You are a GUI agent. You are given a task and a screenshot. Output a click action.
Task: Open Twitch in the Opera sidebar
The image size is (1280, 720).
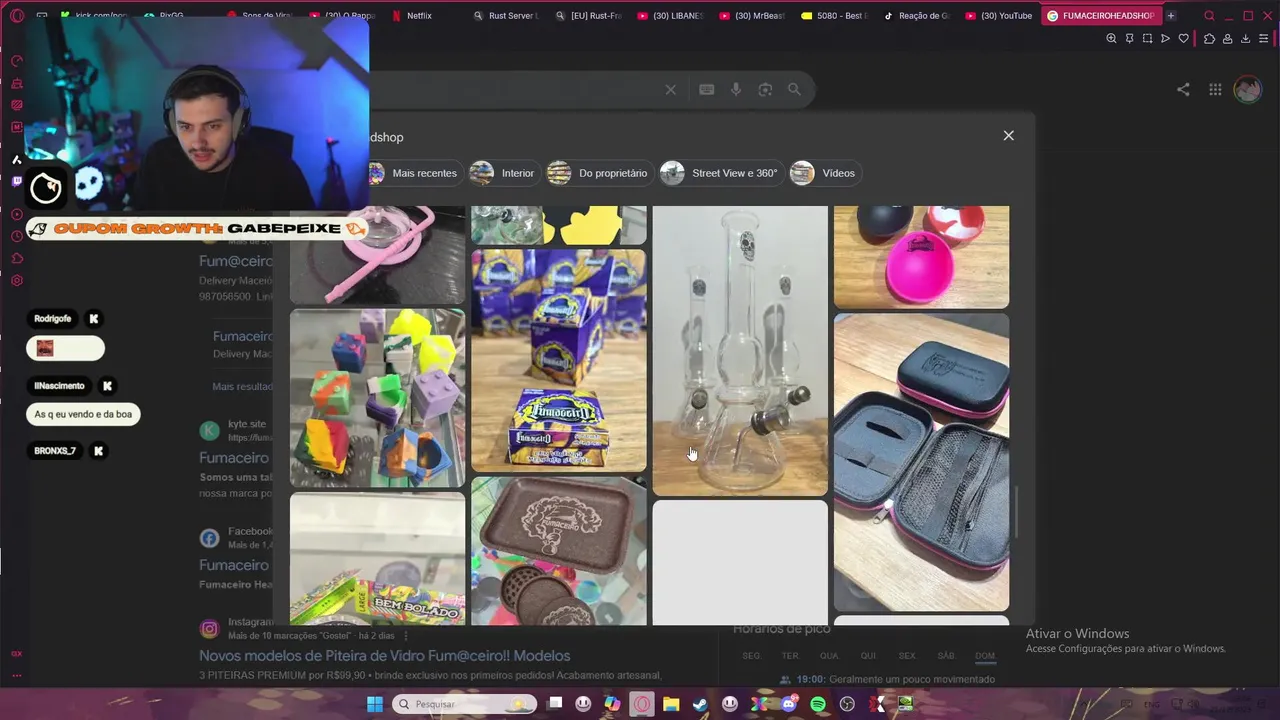tap(17, 181)
